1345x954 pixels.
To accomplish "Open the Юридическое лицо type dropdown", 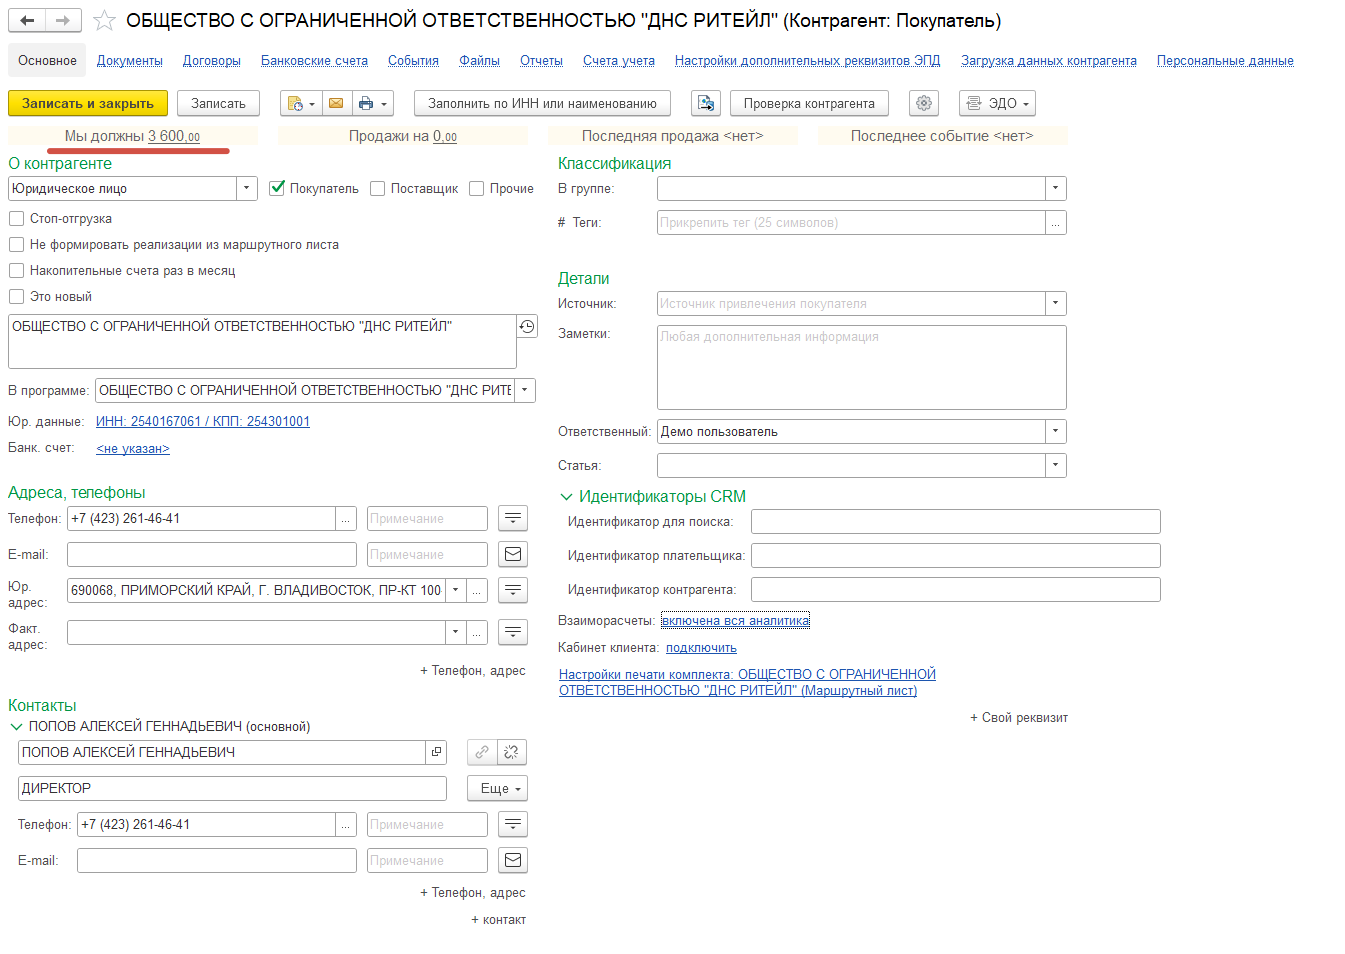I will point(247,189).
